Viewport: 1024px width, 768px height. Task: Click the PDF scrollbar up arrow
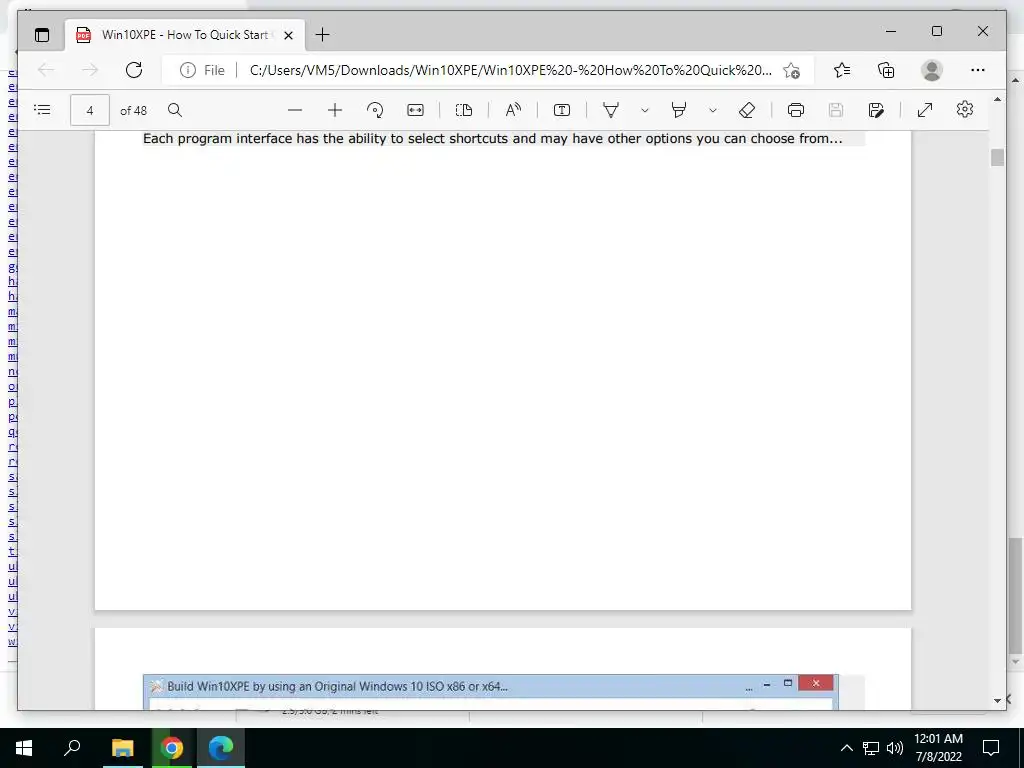[x=997, y=99]
